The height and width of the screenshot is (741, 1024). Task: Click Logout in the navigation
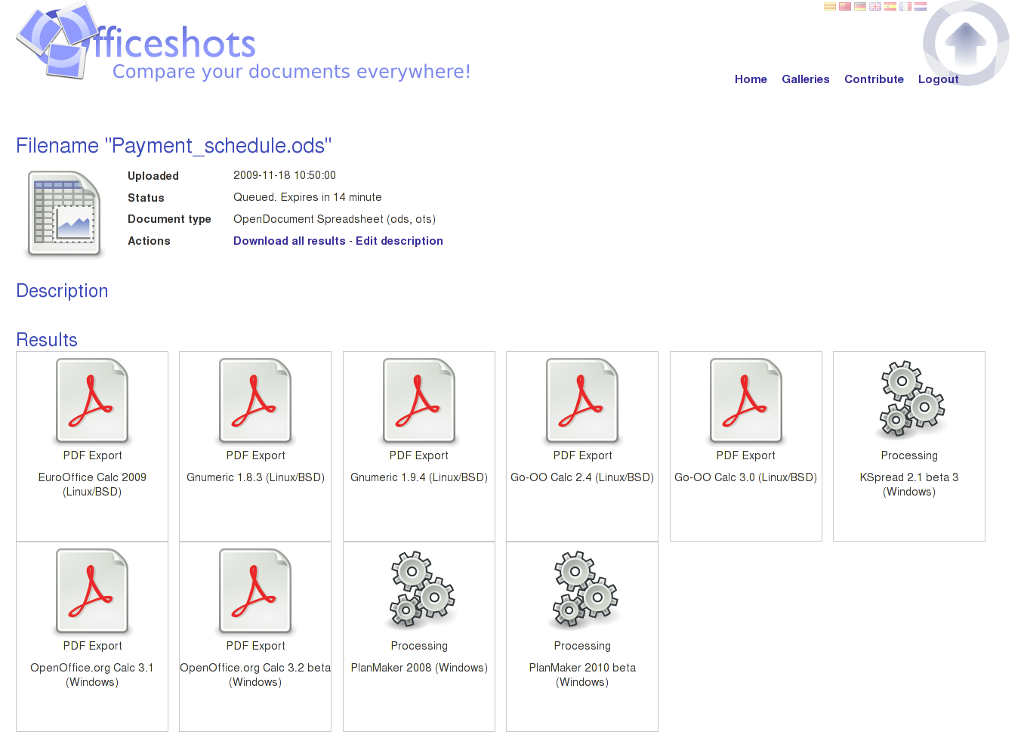pos(938,79)
